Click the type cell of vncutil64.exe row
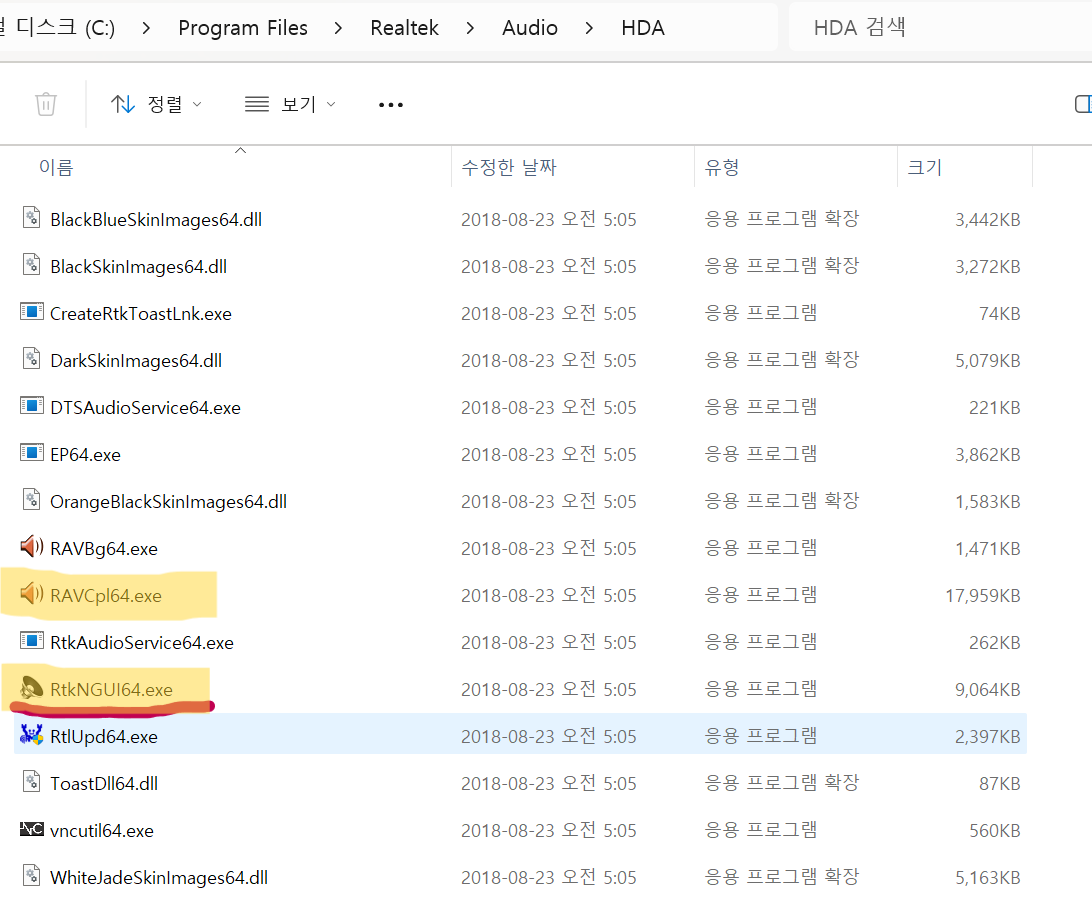The image size is (1092, 912). [760, 831]
